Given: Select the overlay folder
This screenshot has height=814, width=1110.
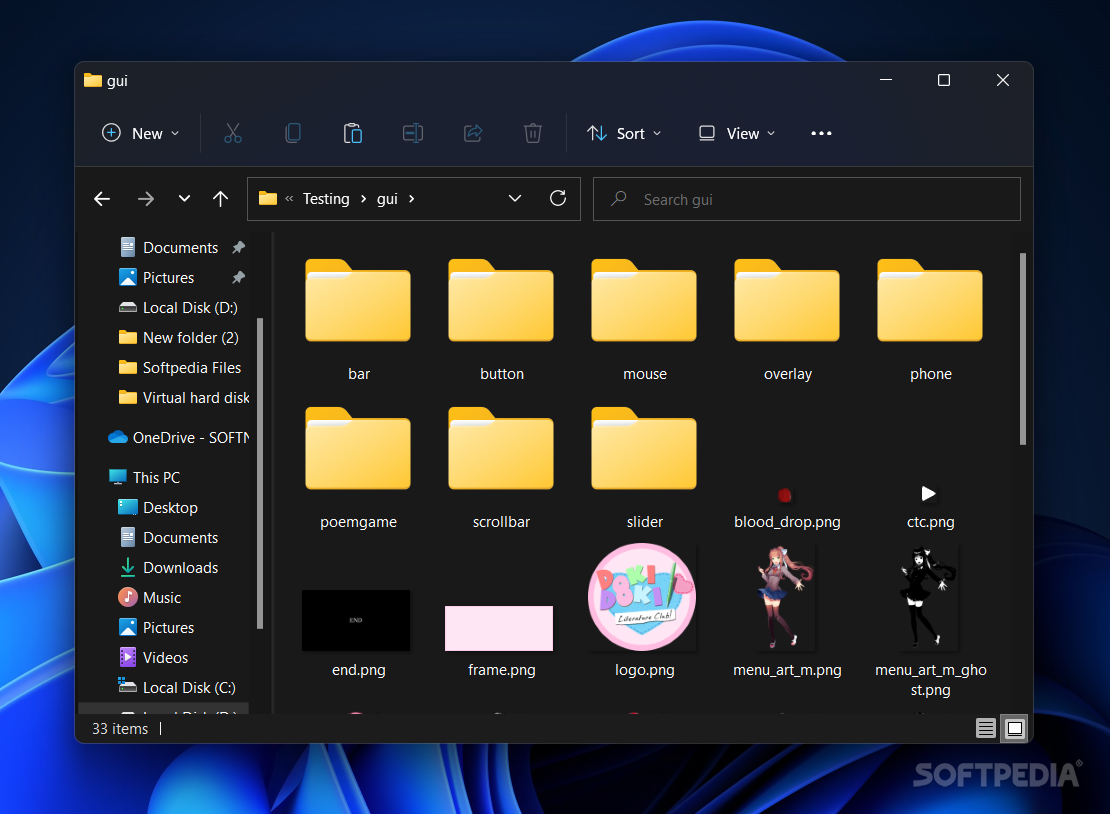Looking at the screenshot, I should [x=787, y=321].
